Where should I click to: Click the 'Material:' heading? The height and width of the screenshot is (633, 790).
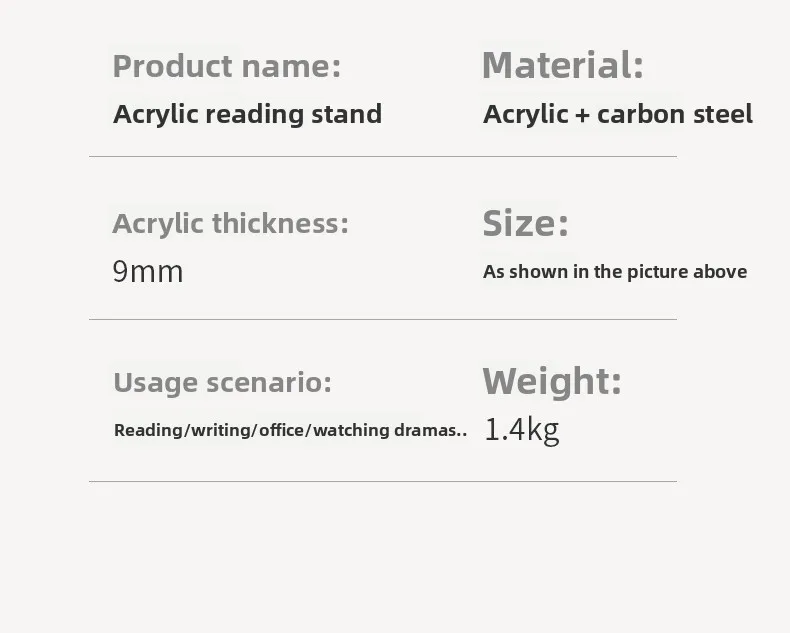pos(562,65)
